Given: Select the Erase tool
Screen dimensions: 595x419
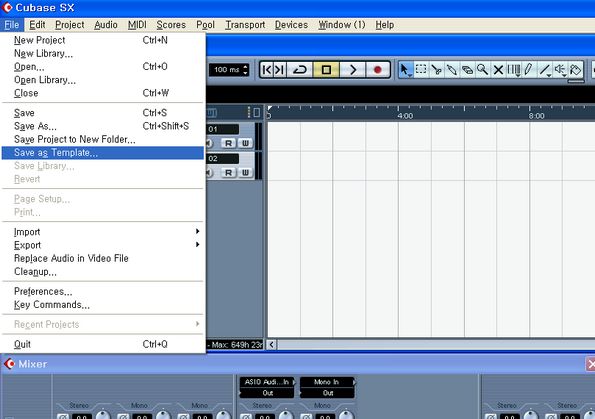Looking at the screenshot, I should 467,69.
